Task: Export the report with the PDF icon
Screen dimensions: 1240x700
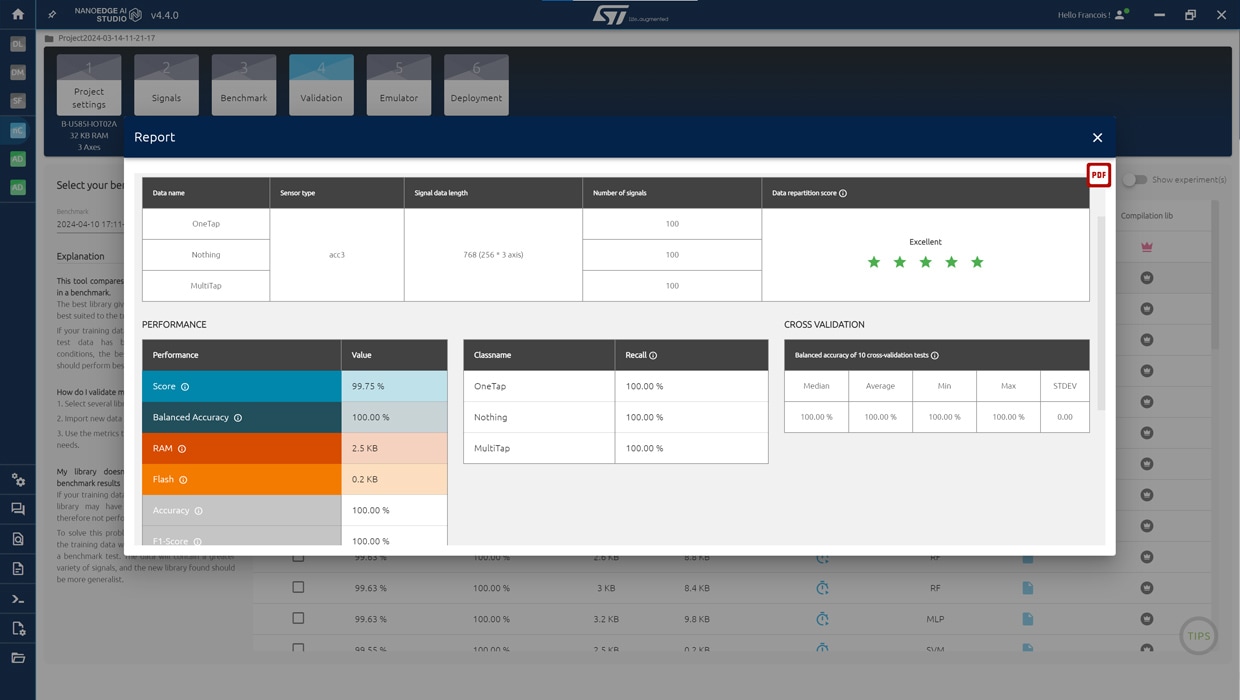Action: click(1098, 175)
